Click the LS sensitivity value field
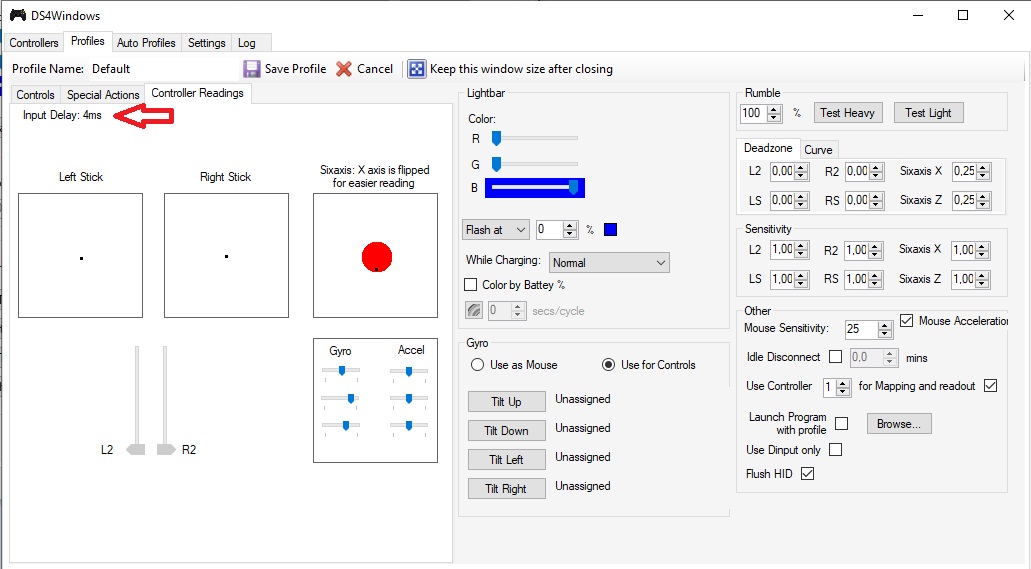The height and width of the screenshot is (569, 1031). pyautogui.click(x=782, y=279)
